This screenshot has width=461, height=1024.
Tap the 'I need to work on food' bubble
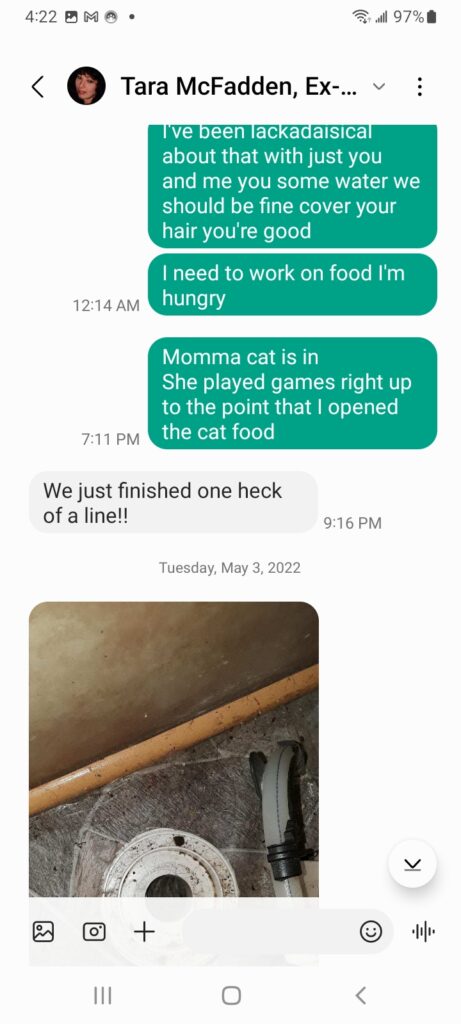293,285
